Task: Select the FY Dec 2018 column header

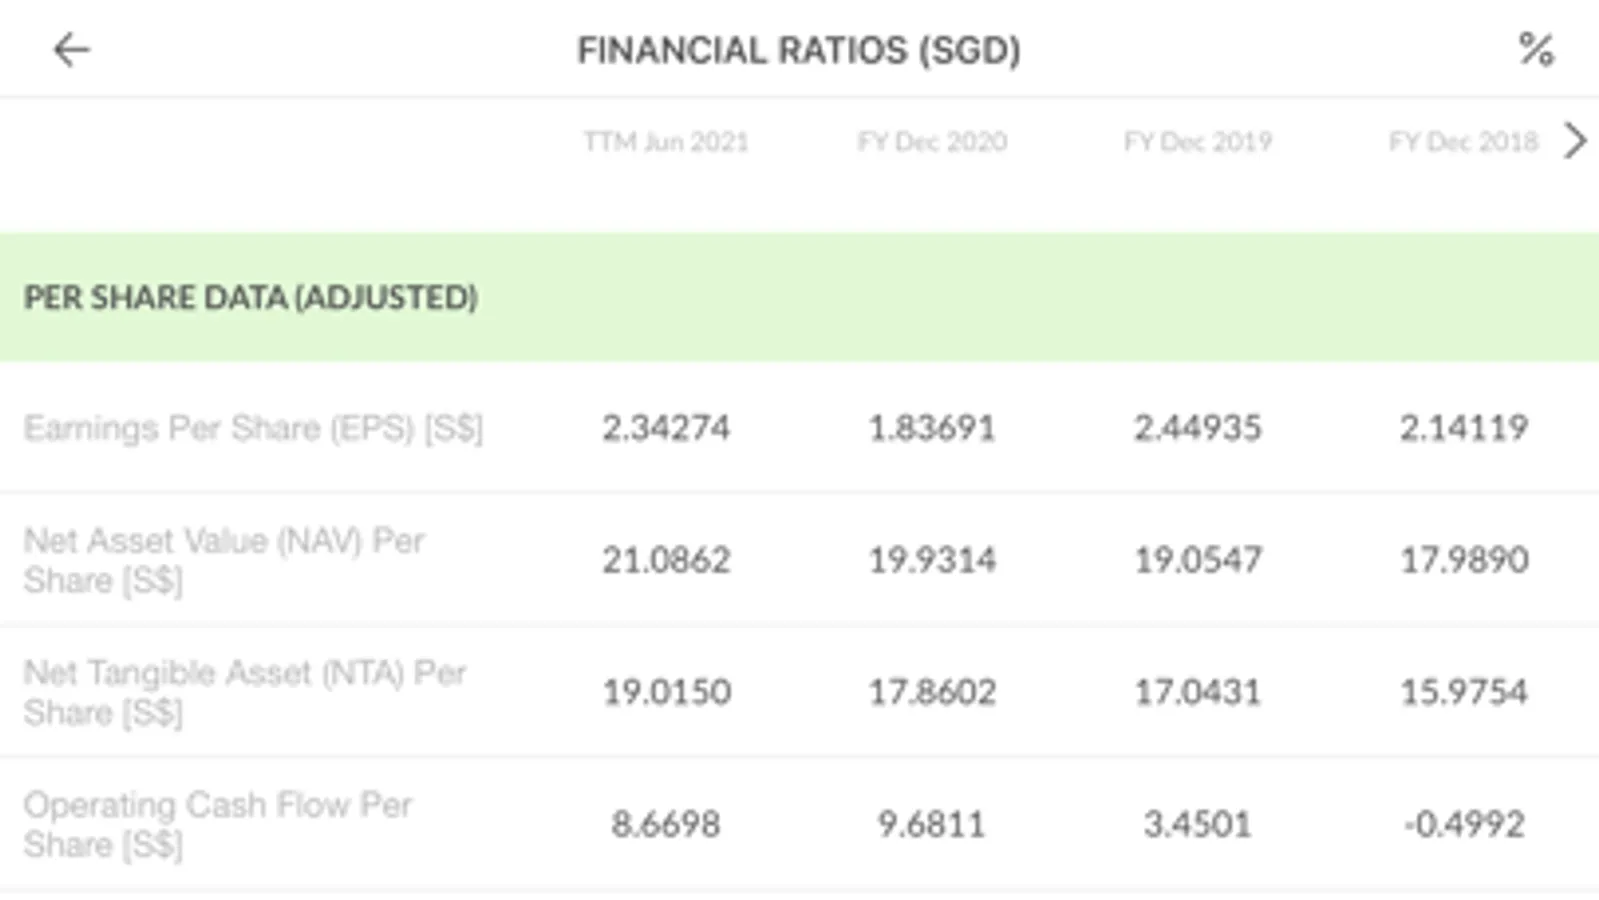Action: (x=1463, y=142)
